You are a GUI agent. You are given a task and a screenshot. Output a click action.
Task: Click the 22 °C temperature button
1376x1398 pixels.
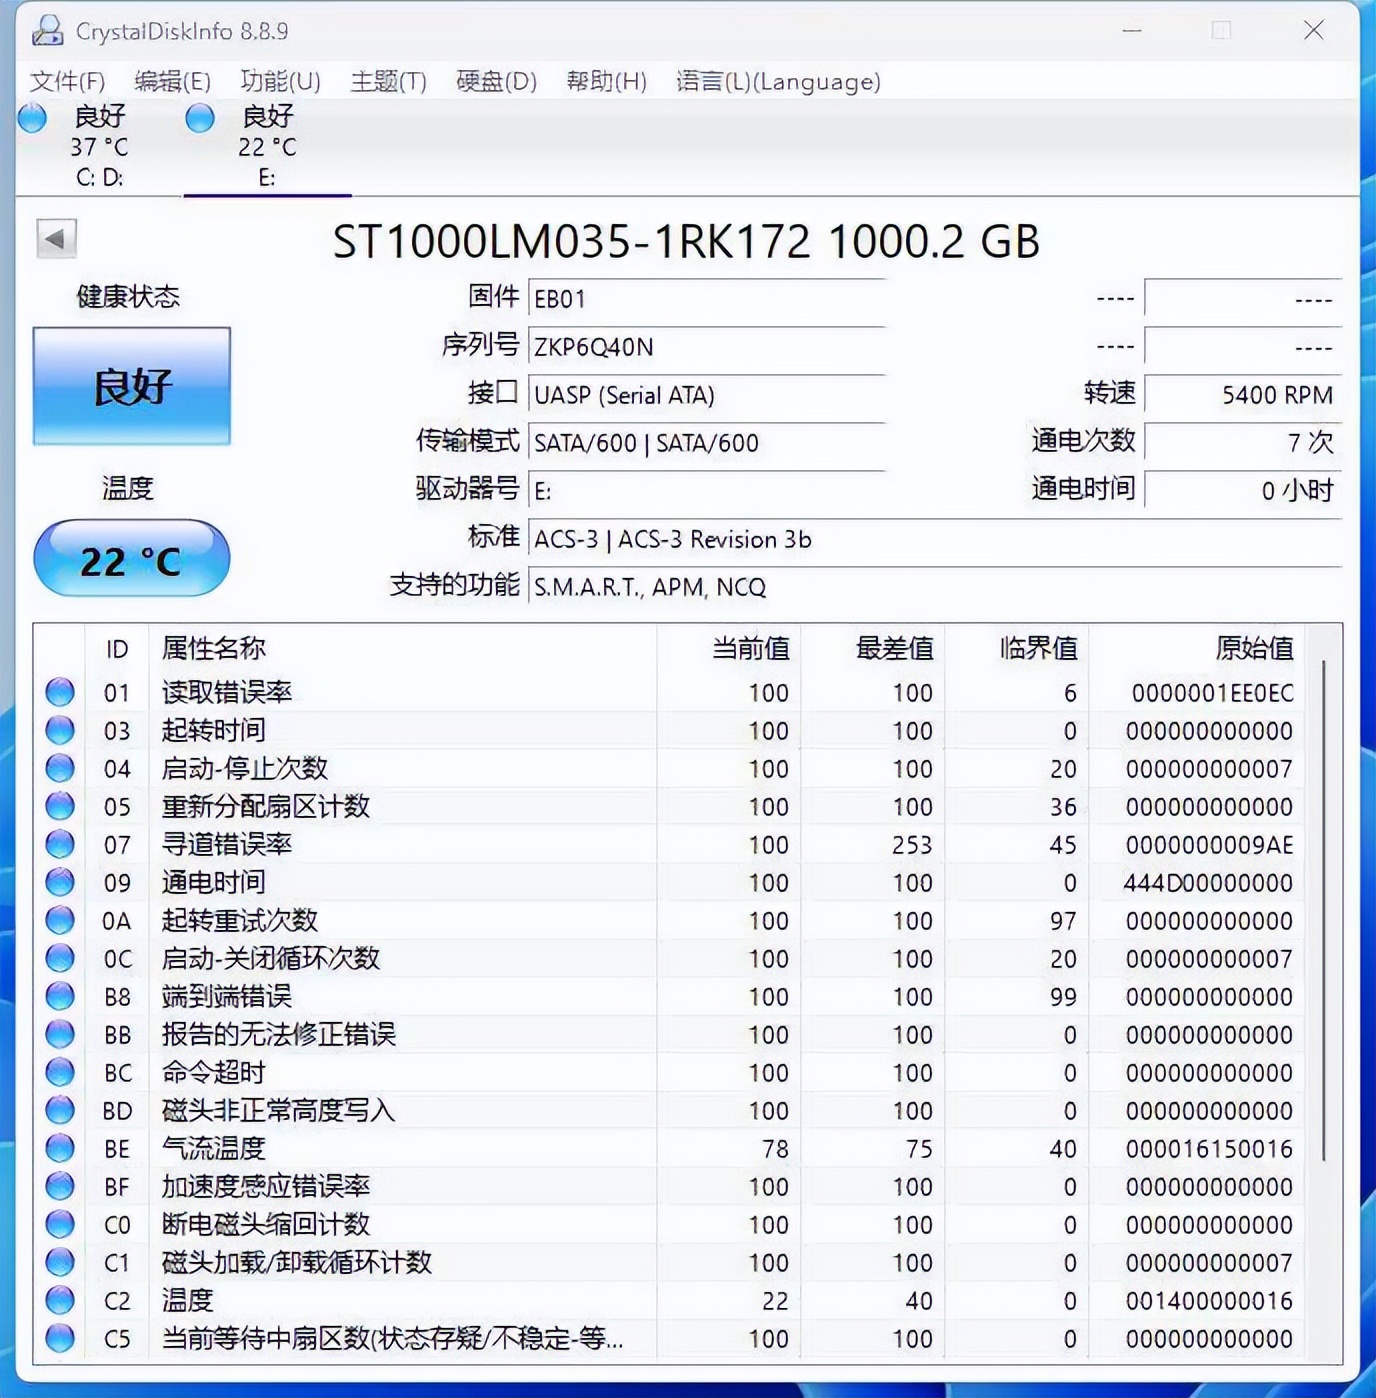click(x=132, y=558)
